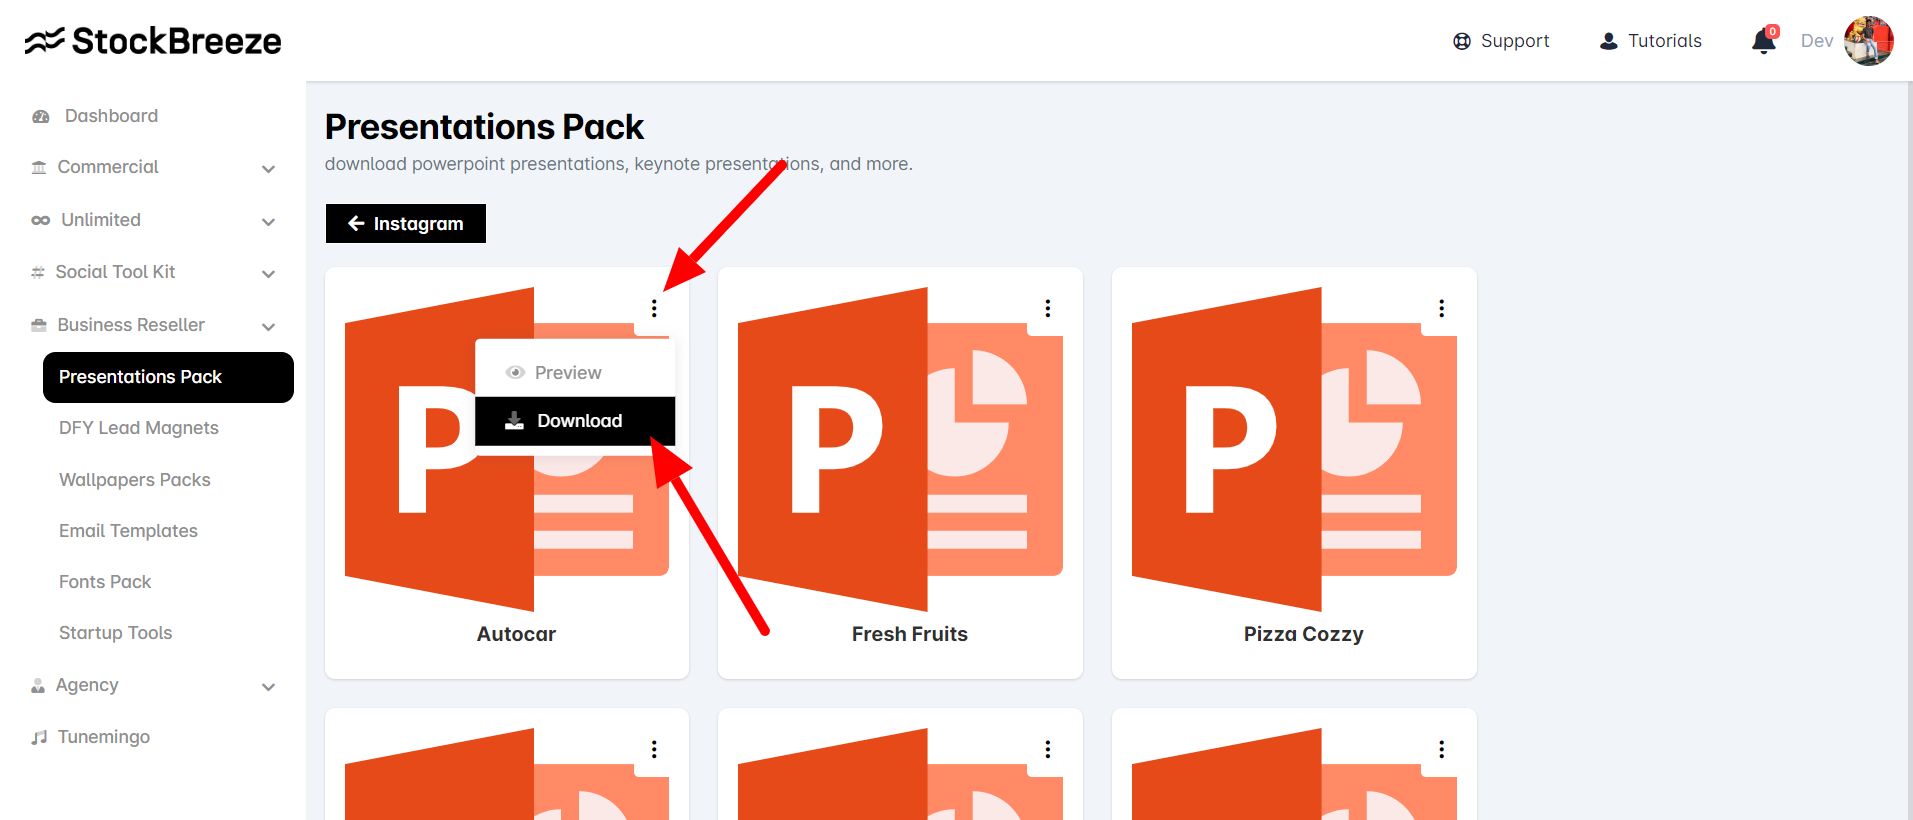This screenshot has width=1913, height=820.
Task: Open Email Templates section
Action: pyautogui.click(x=128, y=531)
